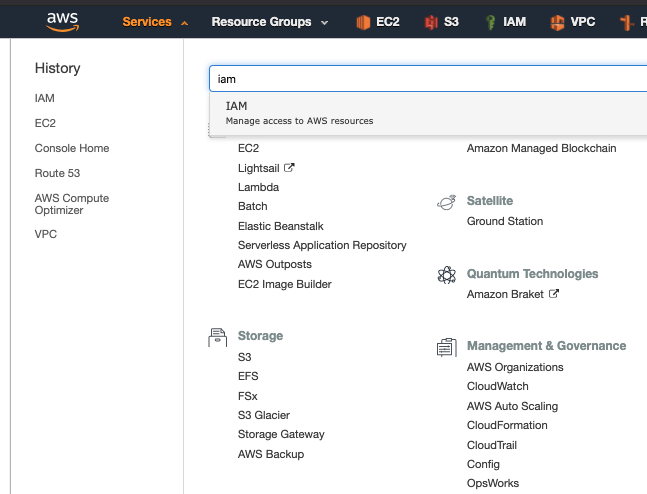Click the Quantum Technologies atom icon
Image resolution: width=647 pixels, height=494 pixels.
click(x=446, y=274)
